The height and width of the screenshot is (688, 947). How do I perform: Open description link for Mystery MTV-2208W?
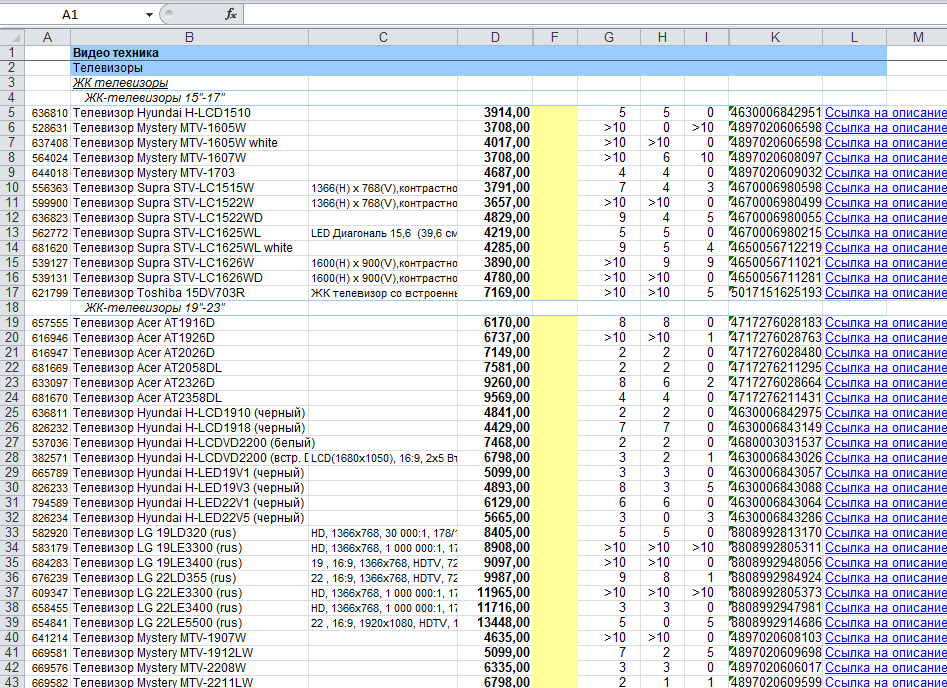pos(885,667)
